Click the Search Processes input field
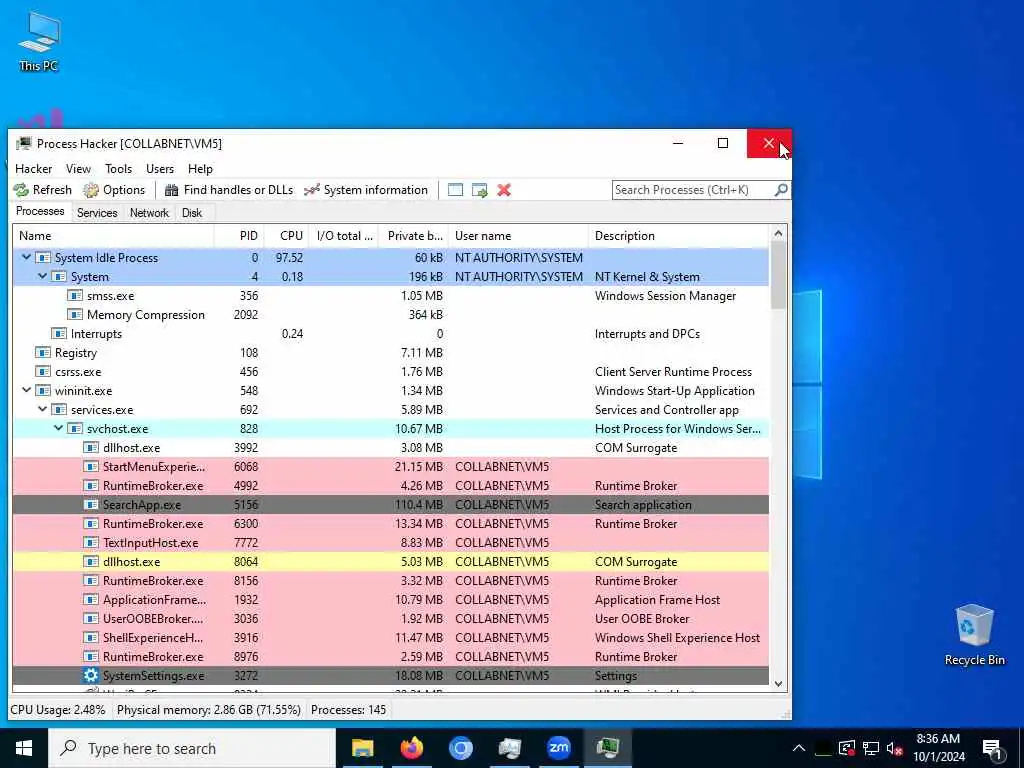Viewport: 1024px width, 768px height. [692, 190]
